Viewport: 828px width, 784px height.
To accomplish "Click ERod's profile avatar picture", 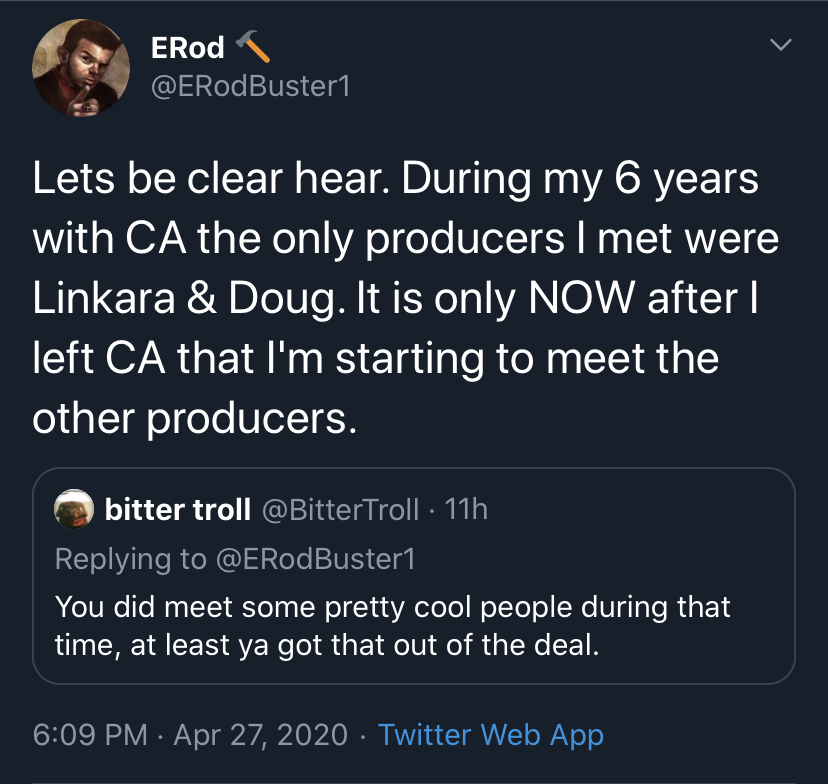I will click(x=81, y=68).
